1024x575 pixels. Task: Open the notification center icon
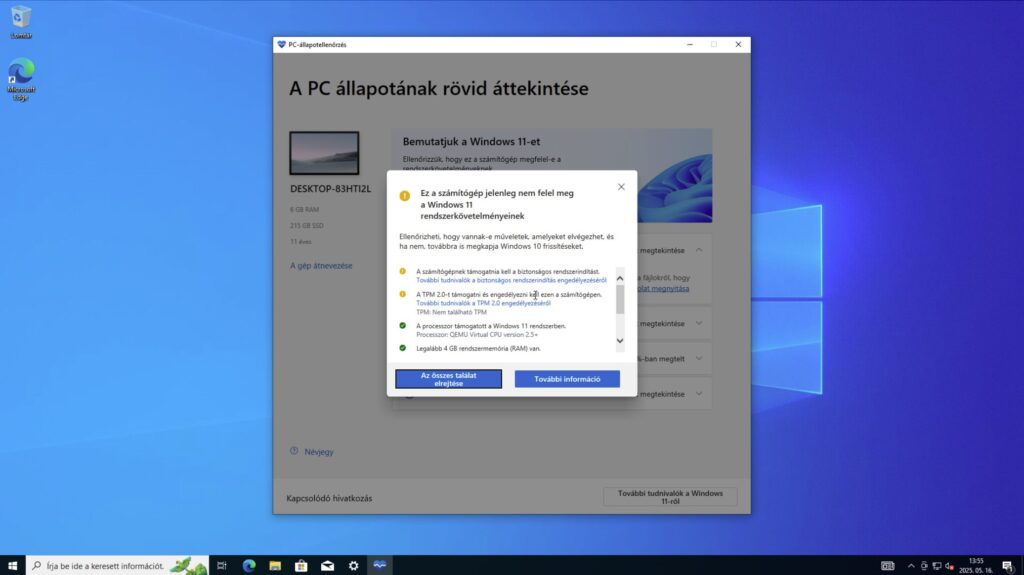[1008, 566]
